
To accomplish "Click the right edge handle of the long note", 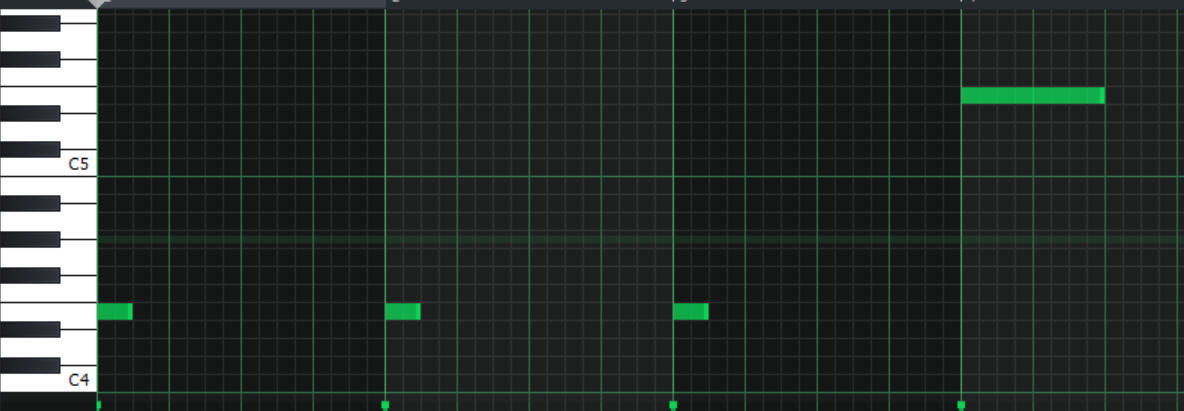I will [x=1102, y=96].
